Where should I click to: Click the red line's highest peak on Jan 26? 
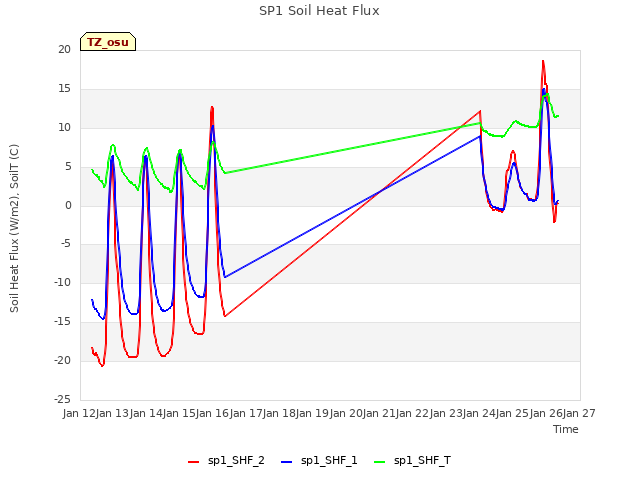tap(543, 61)
